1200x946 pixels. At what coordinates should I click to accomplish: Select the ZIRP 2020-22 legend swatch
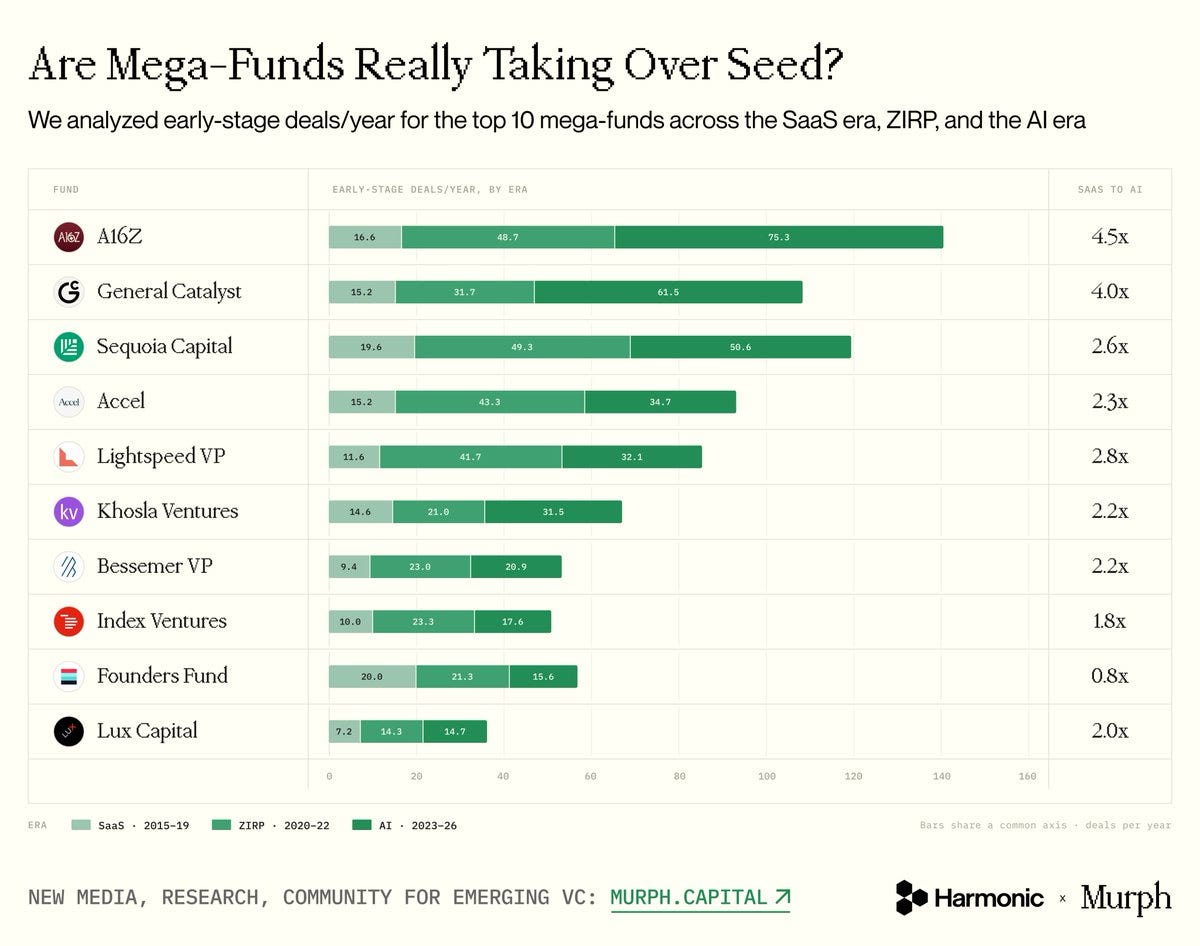point(221,826)
